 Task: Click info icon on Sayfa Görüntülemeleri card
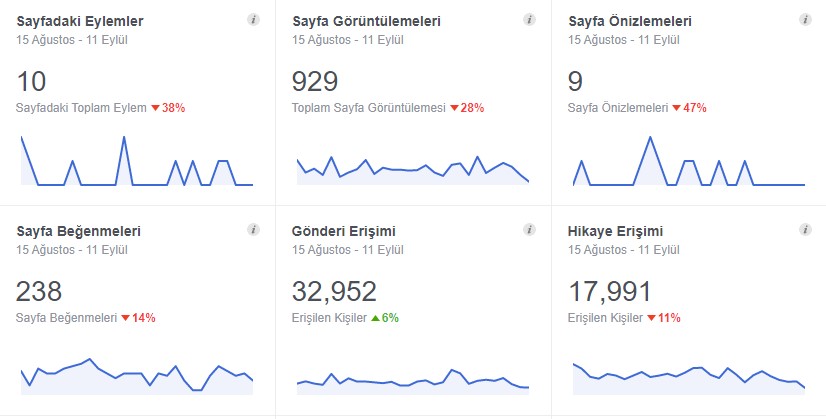pos(529,20)
